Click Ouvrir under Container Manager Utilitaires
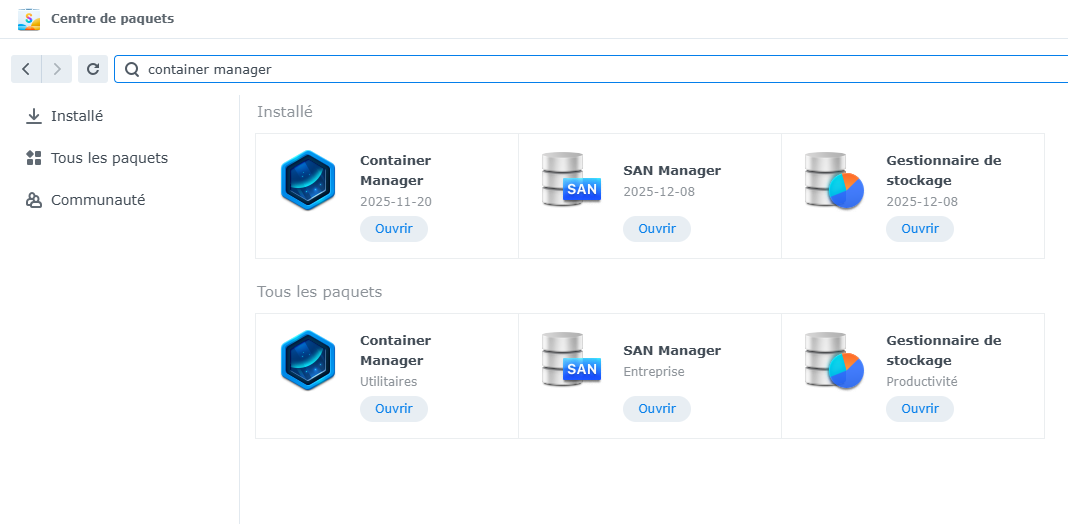Viewport: 1068px width, 524px height. (x=394, y=409)
